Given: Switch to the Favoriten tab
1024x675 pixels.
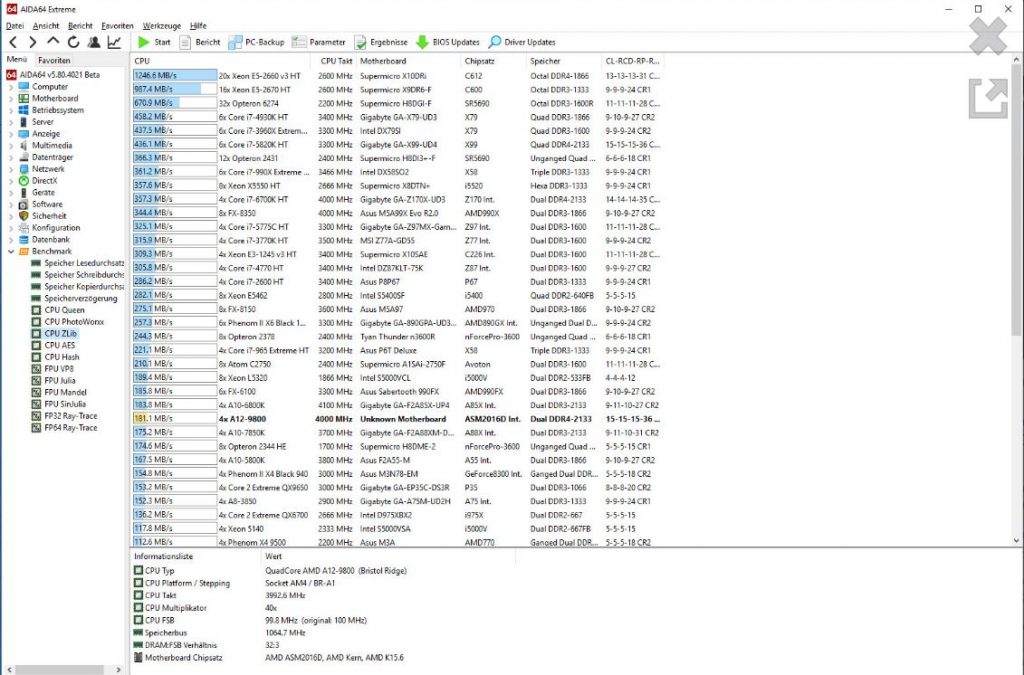Looking at the screenshot, I should tap(52, 60).
